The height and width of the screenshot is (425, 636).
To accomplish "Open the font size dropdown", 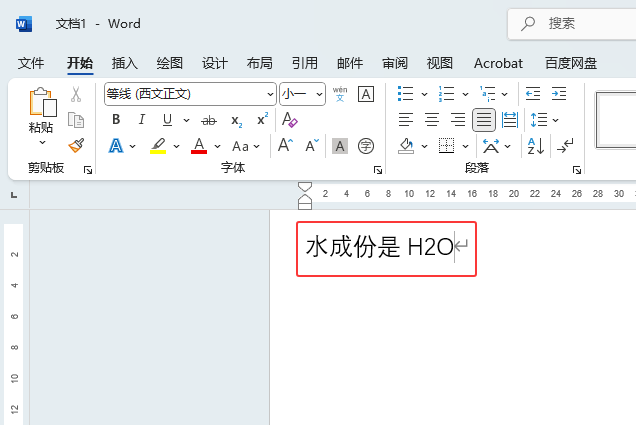I will tap(320, 94).
